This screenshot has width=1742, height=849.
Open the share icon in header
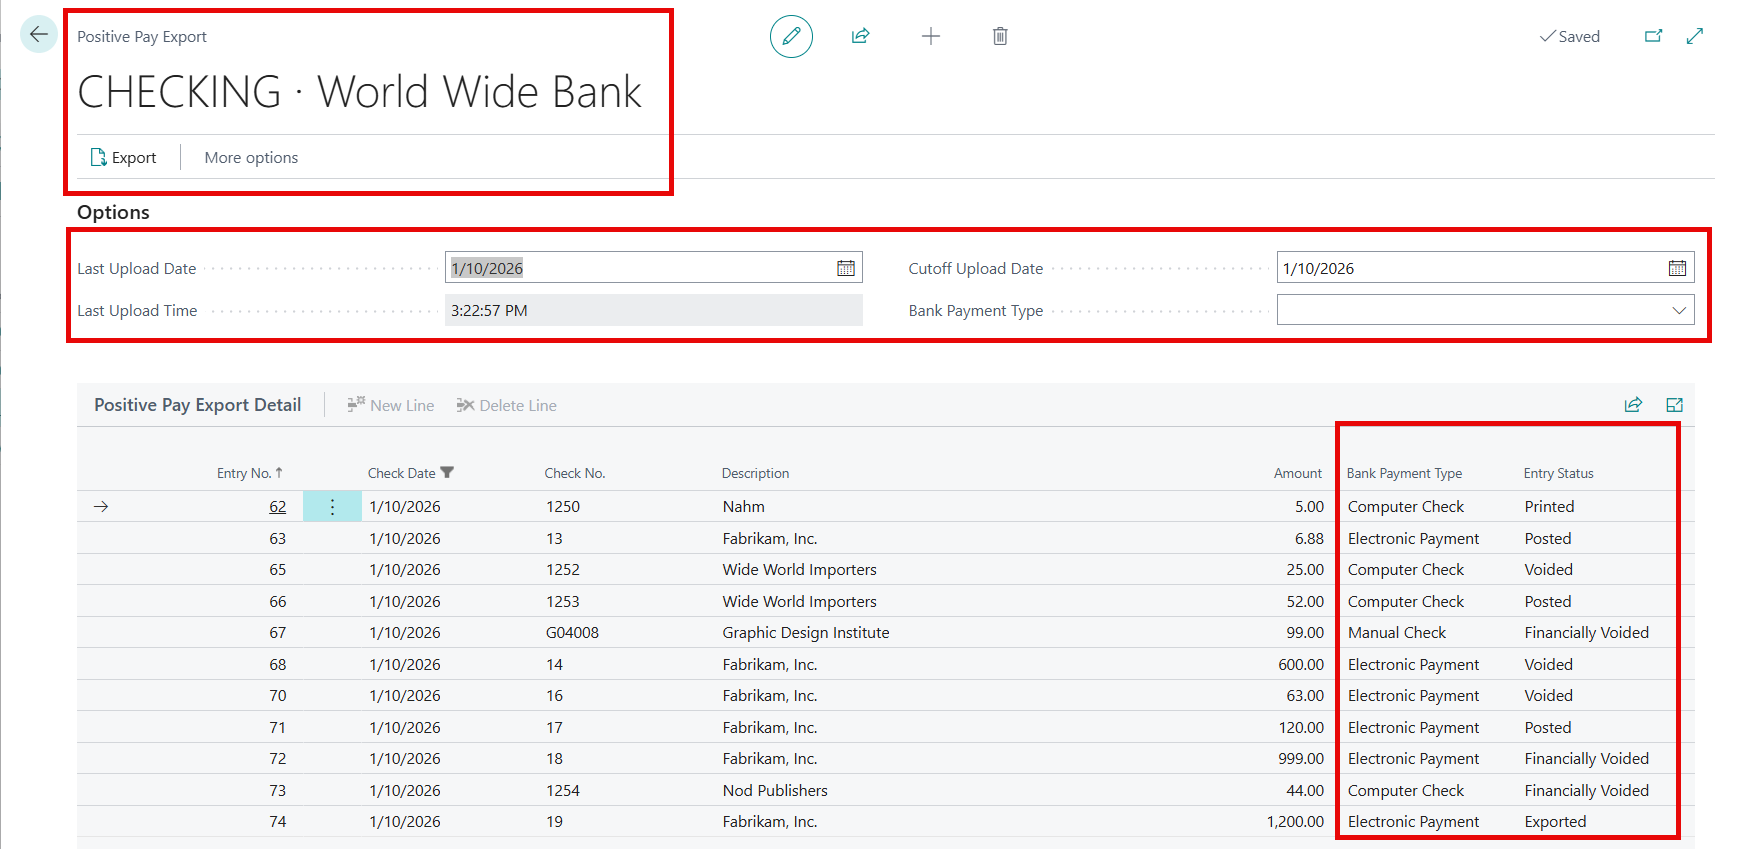(860, 36)
